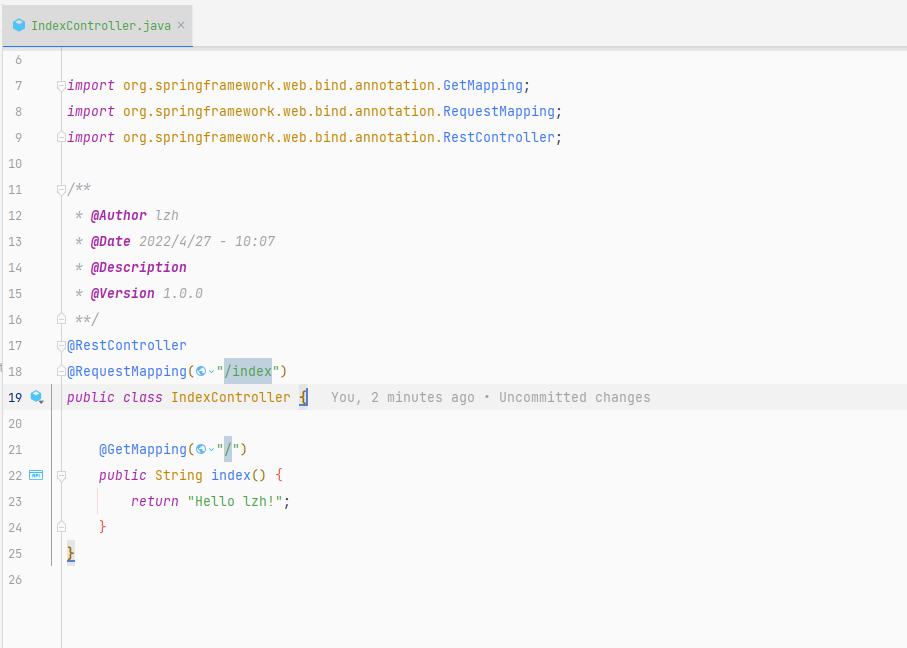Click the RestController import class name

(x=499, y=137)
